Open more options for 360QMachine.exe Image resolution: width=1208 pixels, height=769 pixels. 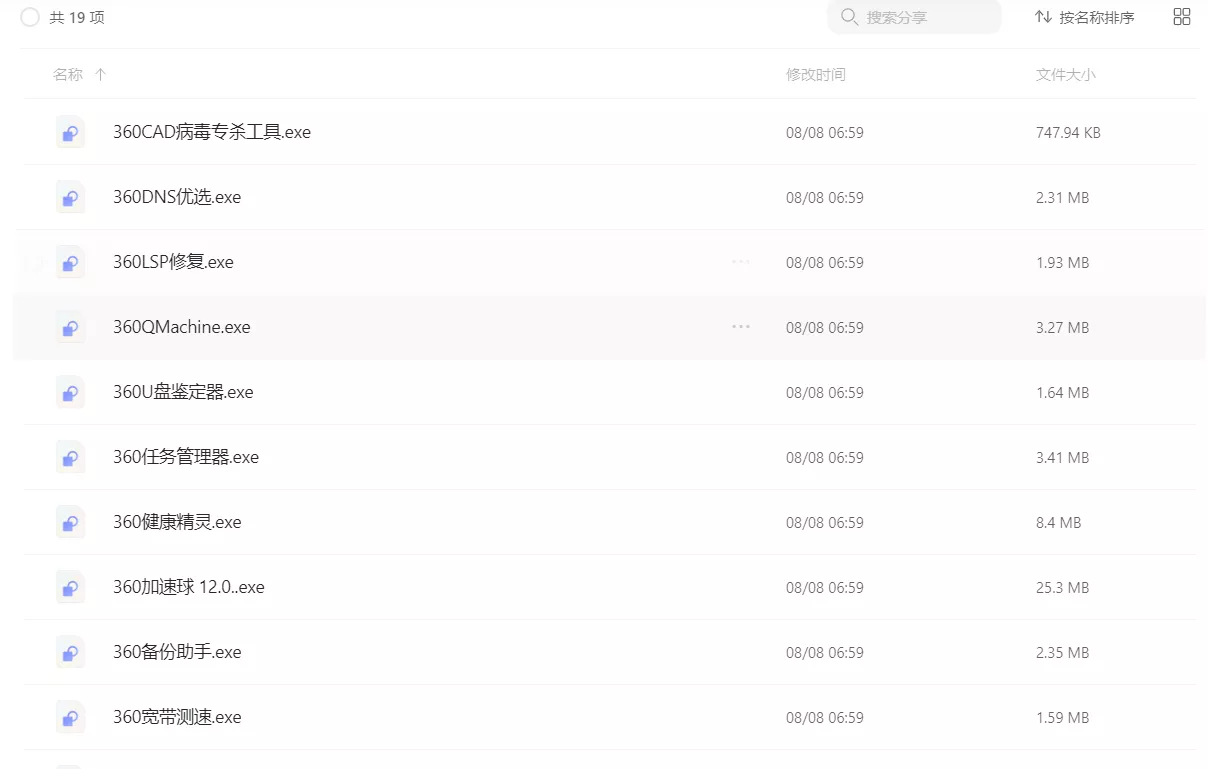(x=741, y=327)
